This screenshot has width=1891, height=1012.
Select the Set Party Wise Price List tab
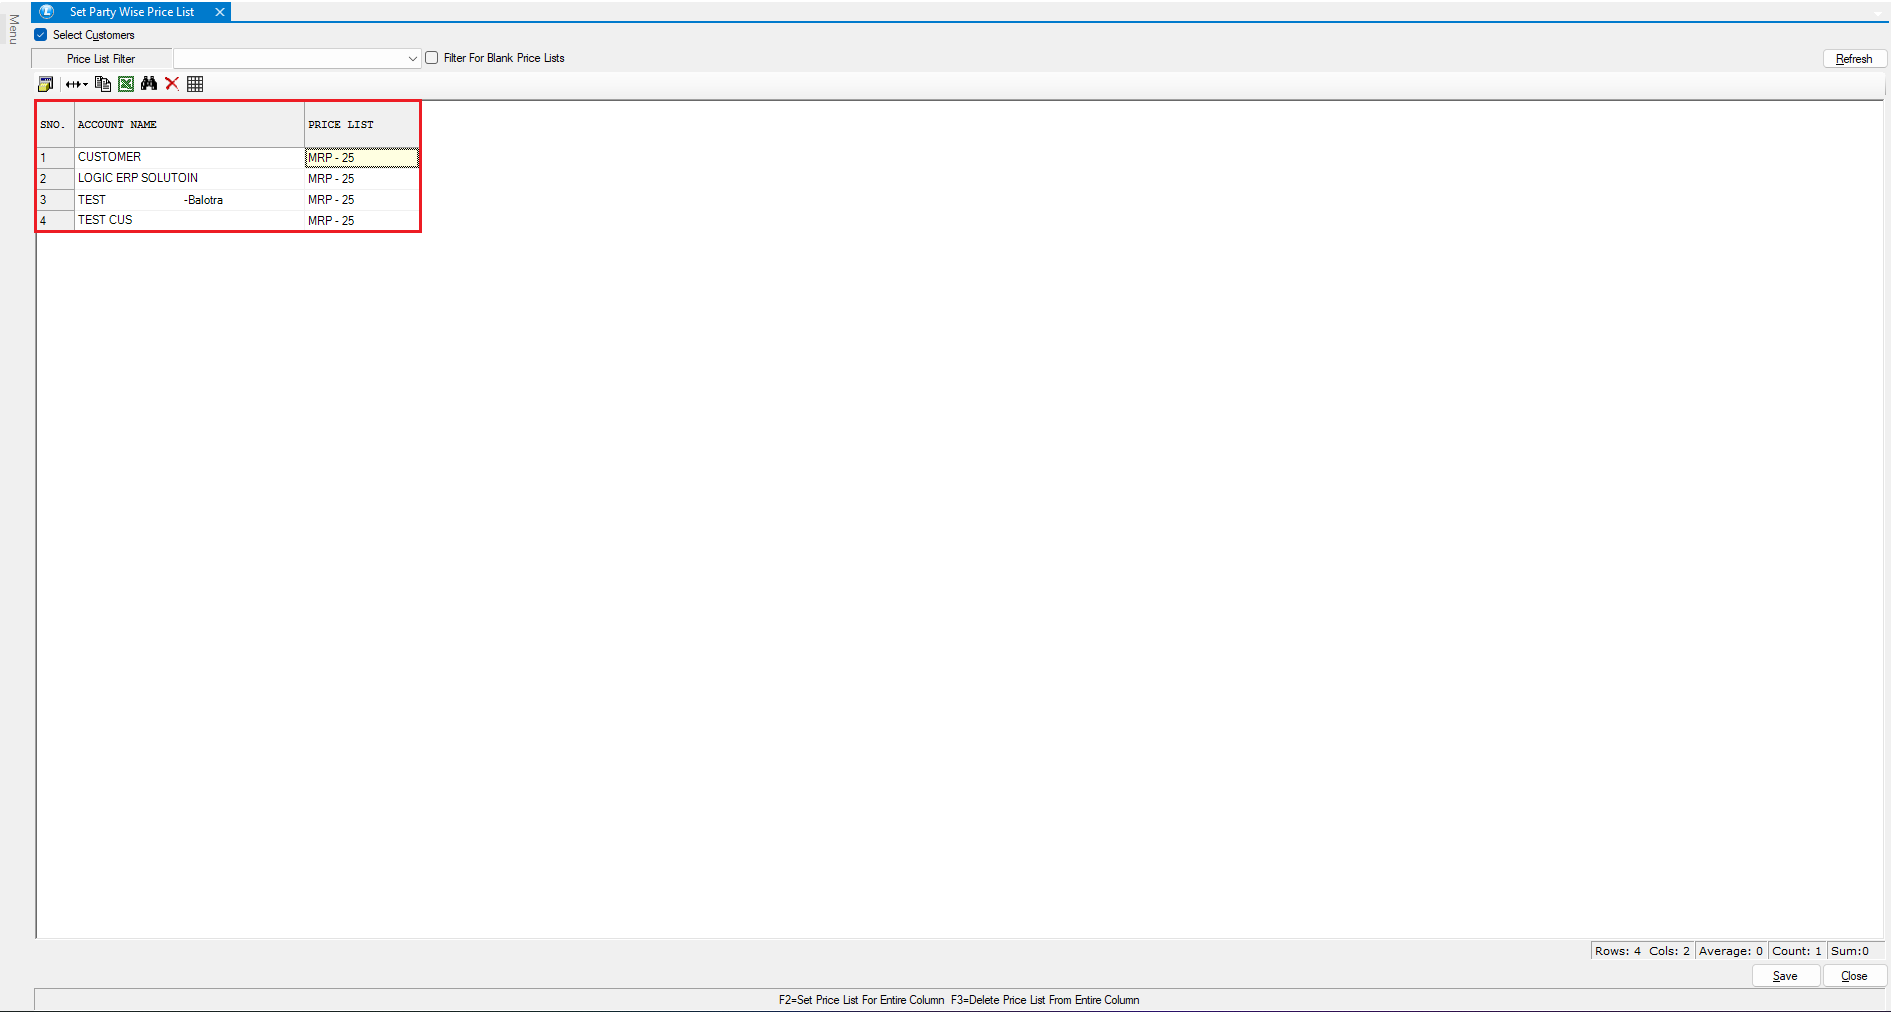[132, 12]
